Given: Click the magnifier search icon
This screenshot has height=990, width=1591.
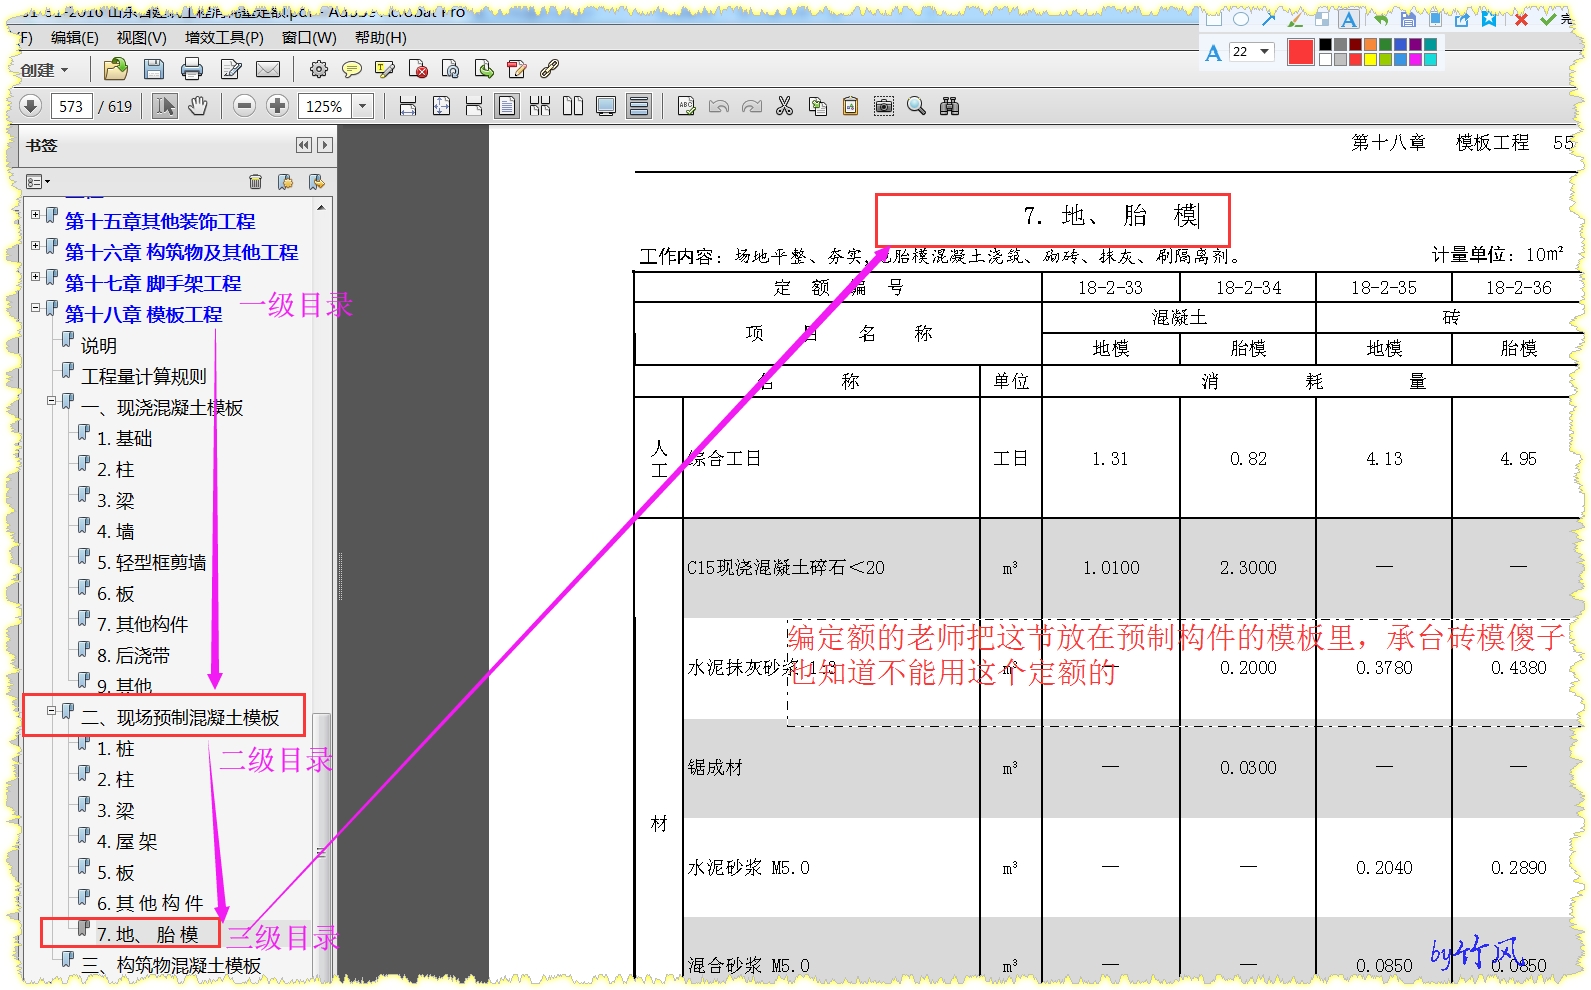Looking at the screenshot, I should tap(916, 106).
